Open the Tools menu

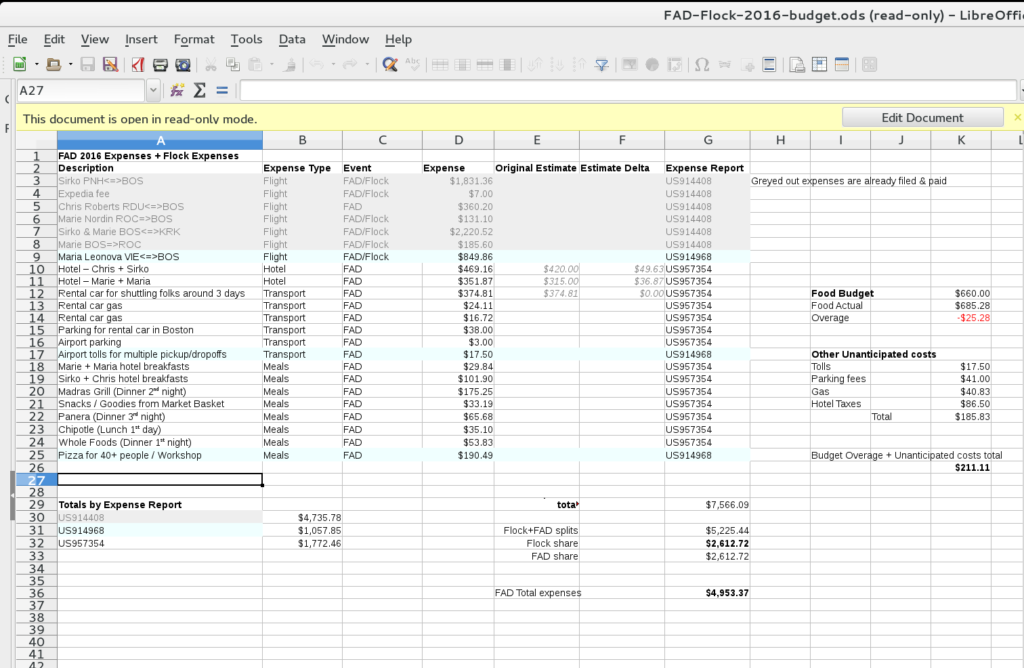click(246, 39)
